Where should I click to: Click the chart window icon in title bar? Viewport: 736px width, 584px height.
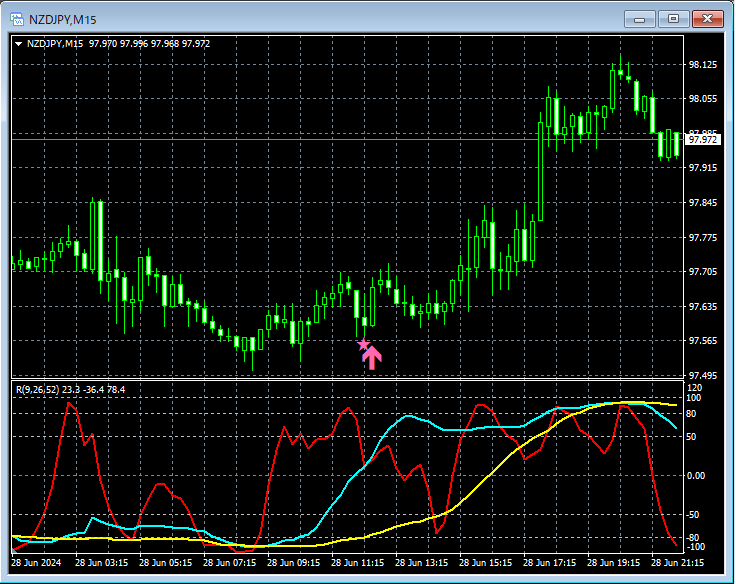[x=17, y=19]
